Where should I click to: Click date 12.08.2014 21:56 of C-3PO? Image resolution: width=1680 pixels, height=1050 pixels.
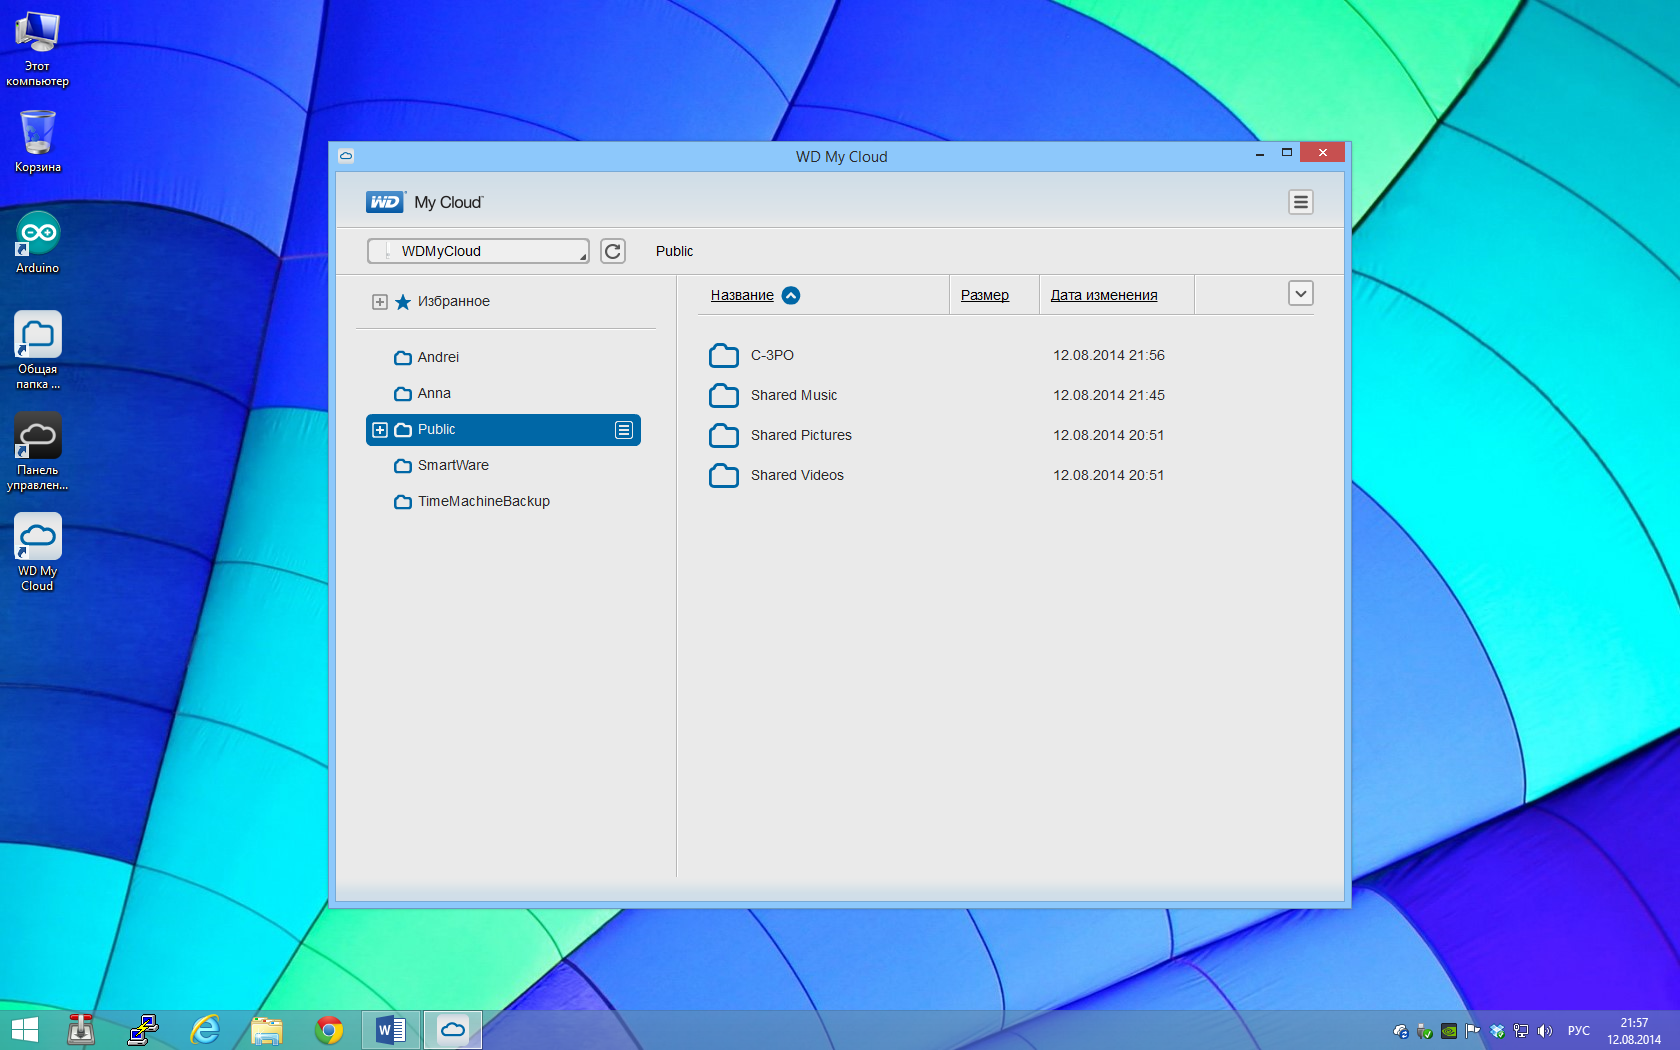1109,355
